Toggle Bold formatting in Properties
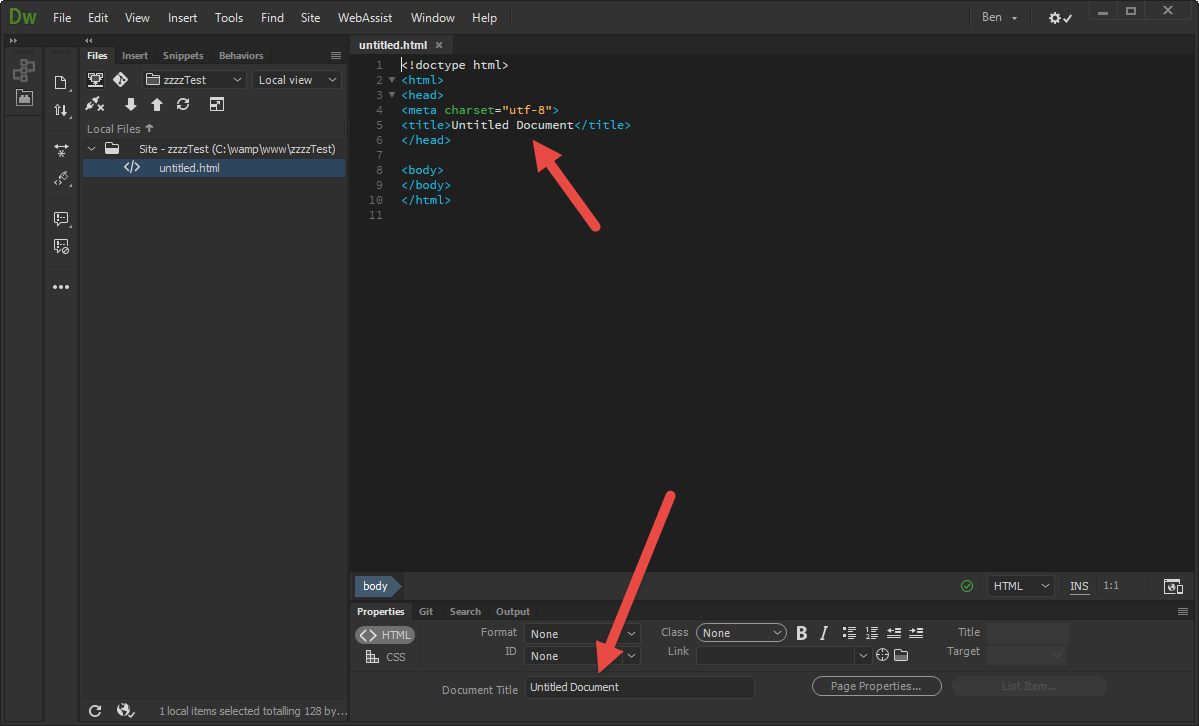Image resolution: width=1199 pixels, height=726 pixels. click(801, 632)
